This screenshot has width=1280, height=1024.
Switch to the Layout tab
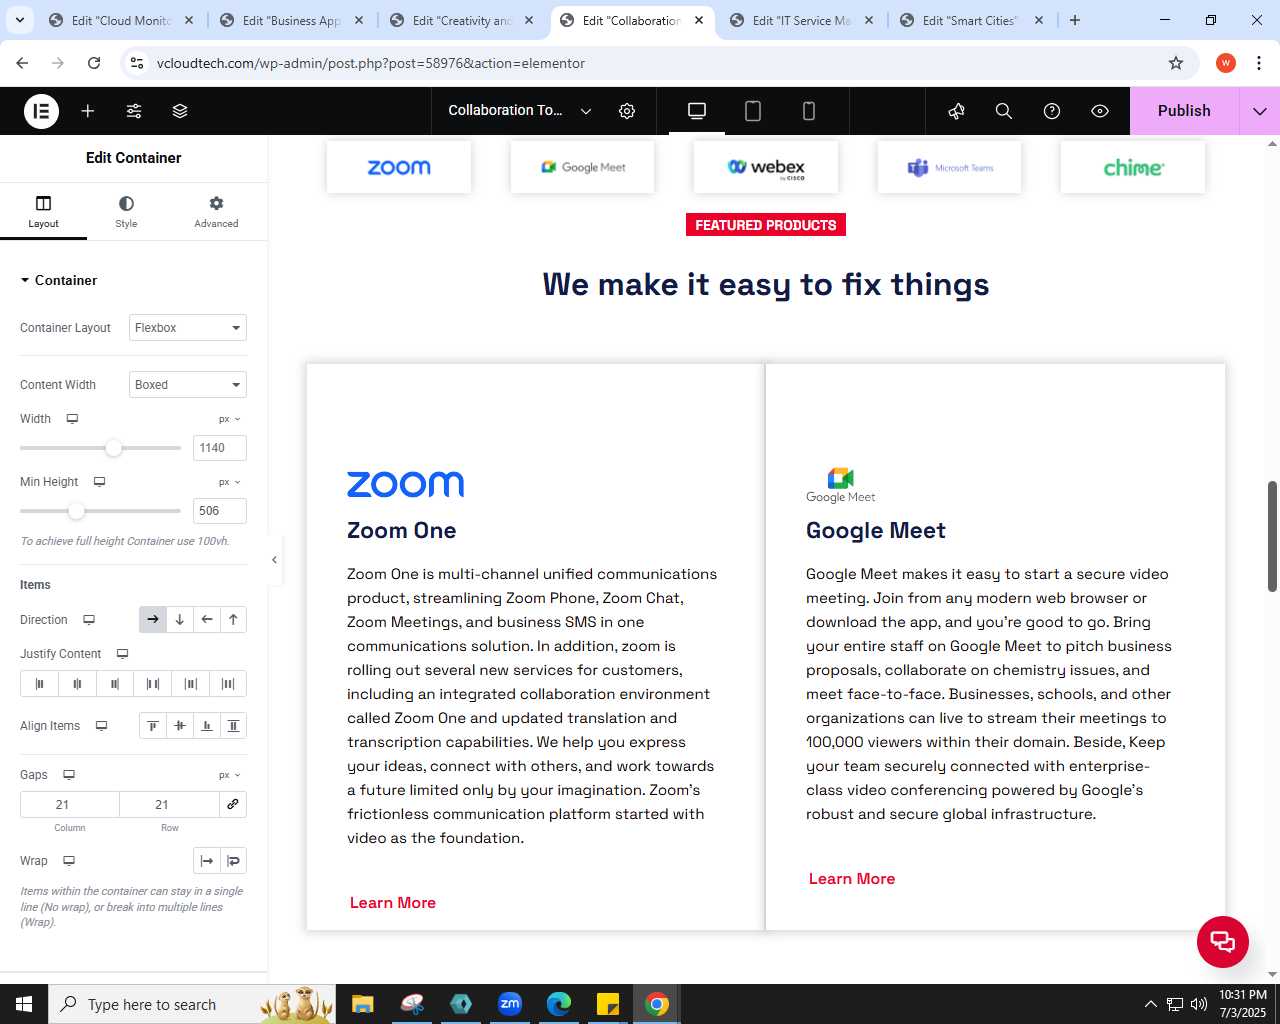click(x=43, y=212)
